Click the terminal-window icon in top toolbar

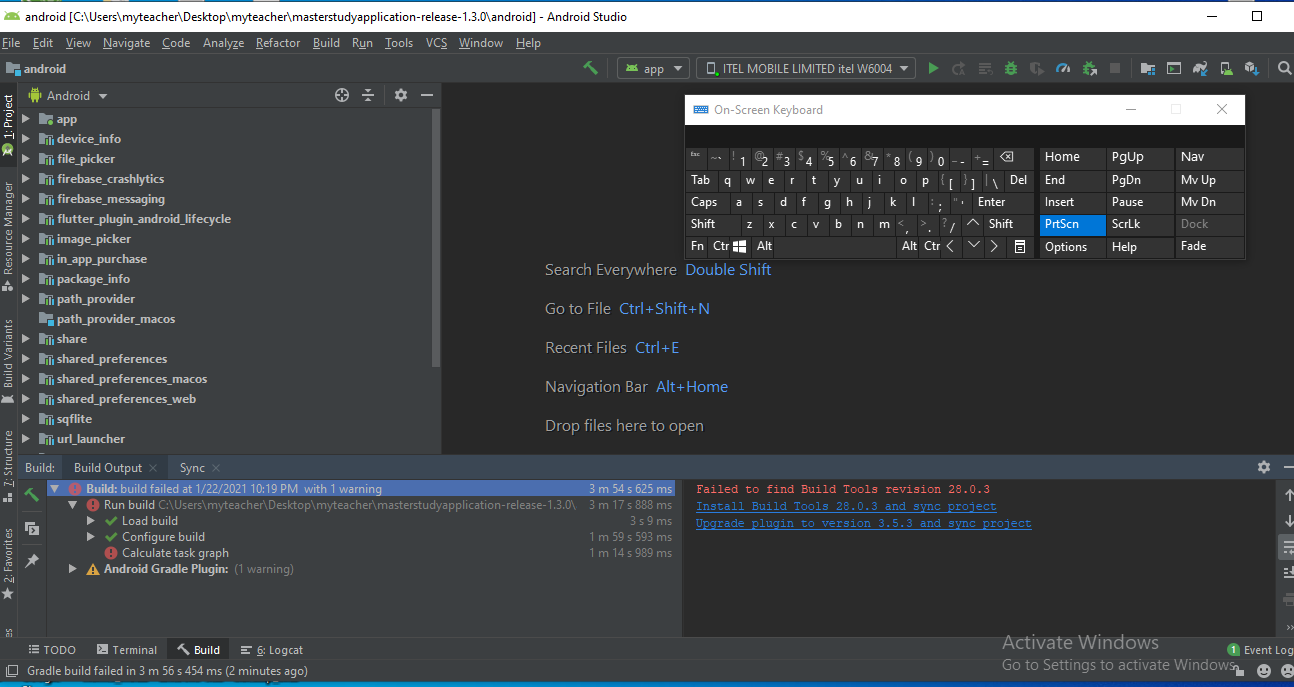pyautogui.click(x=1174, y=68)
